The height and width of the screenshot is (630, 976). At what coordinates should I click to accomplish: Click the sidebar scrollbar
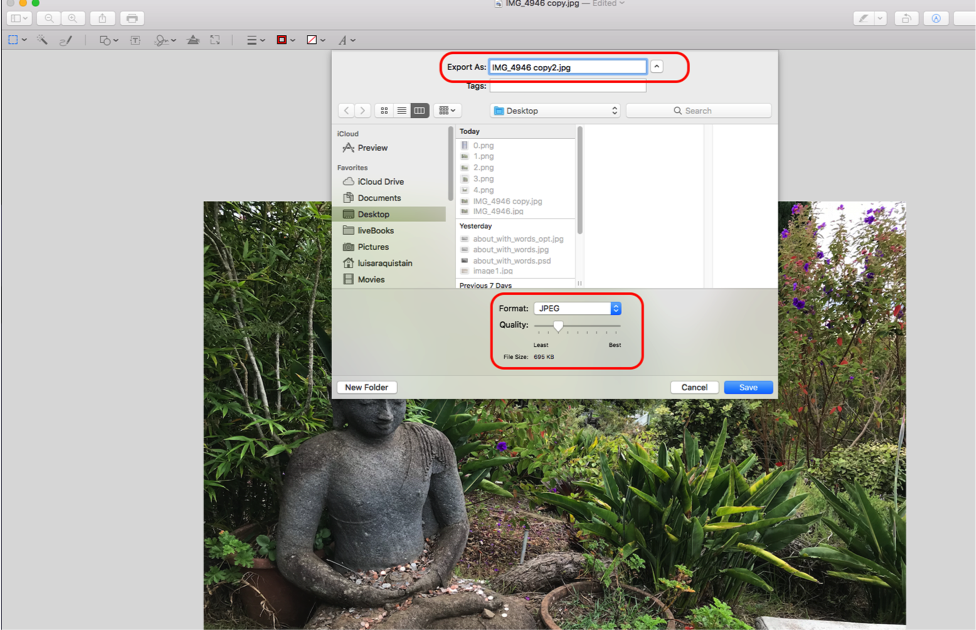(450, 164)
